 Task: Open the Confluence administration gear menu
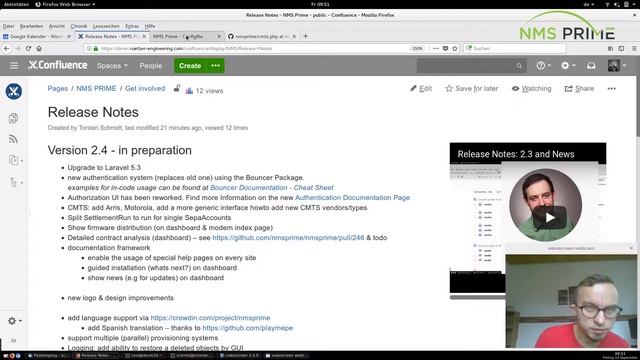567,66
